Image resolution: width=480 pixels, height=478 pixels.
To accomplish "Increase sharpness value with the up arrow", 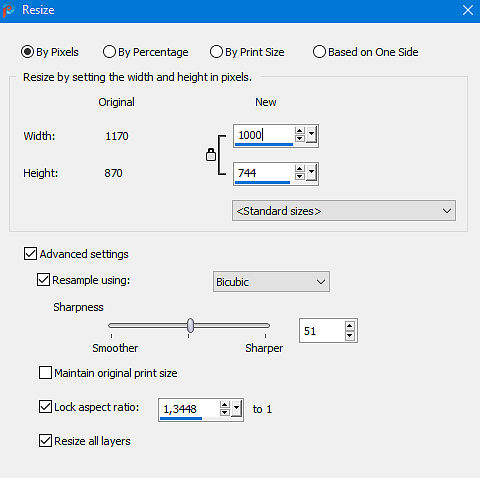I will coord(349,326).
